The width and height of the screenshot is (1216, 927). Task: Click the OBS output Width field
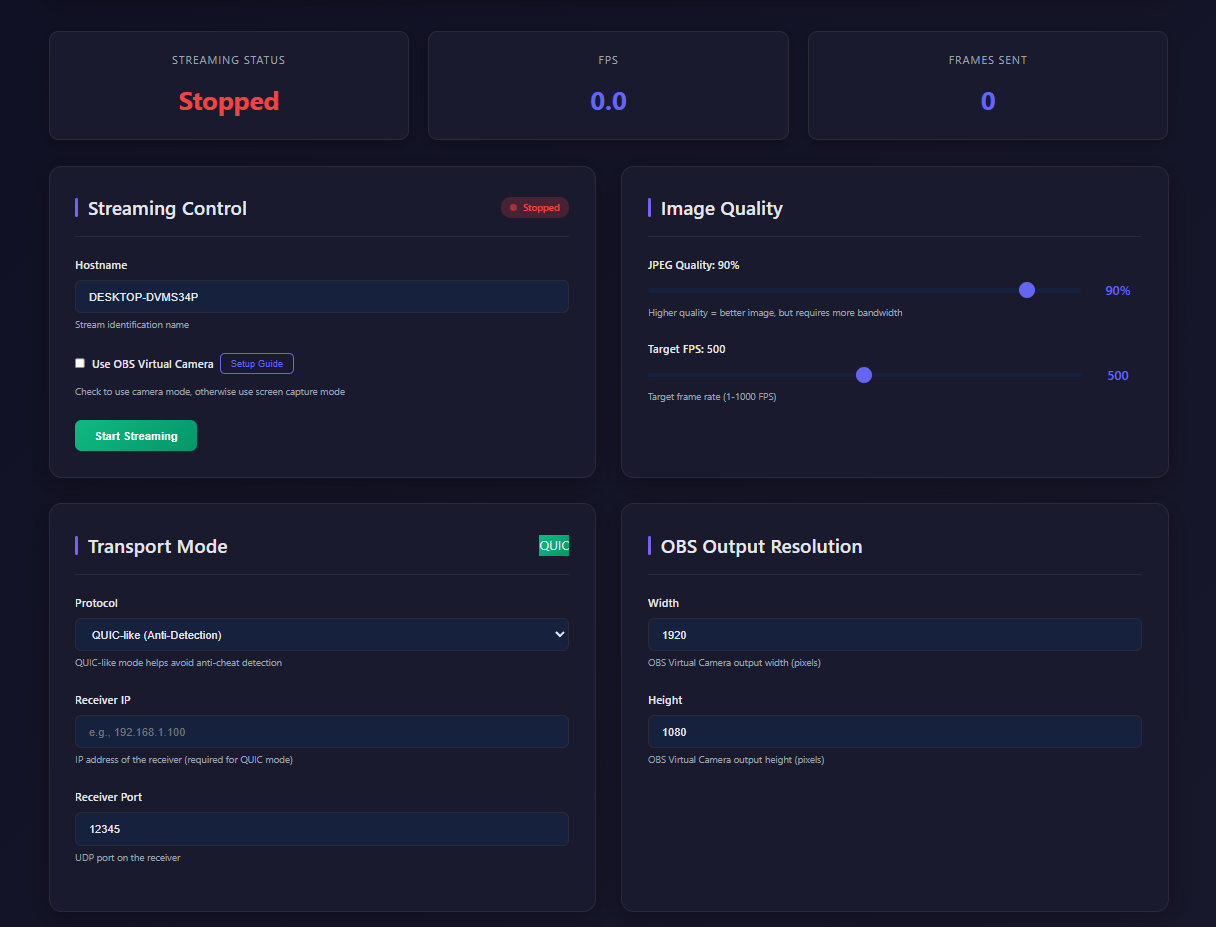pyautogui.click(x=894, y=635)
